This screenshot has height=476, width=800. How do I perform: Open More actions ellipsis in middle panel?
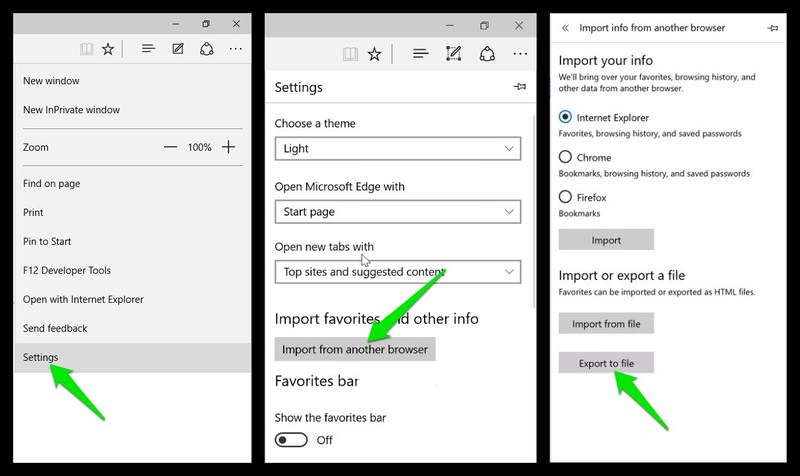[x=520, y=54]
